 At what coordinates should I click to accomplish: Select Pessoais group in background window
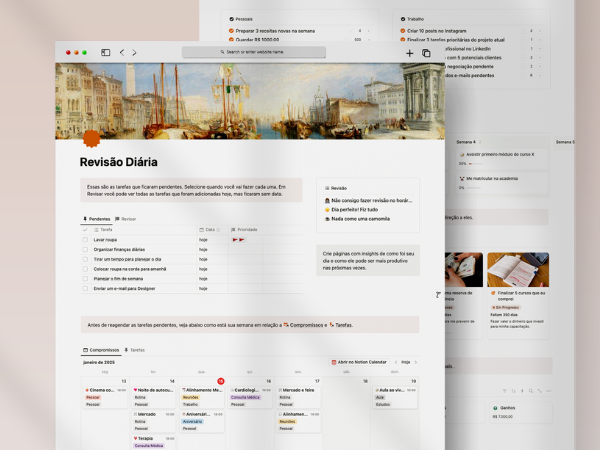tap(241, 19)
